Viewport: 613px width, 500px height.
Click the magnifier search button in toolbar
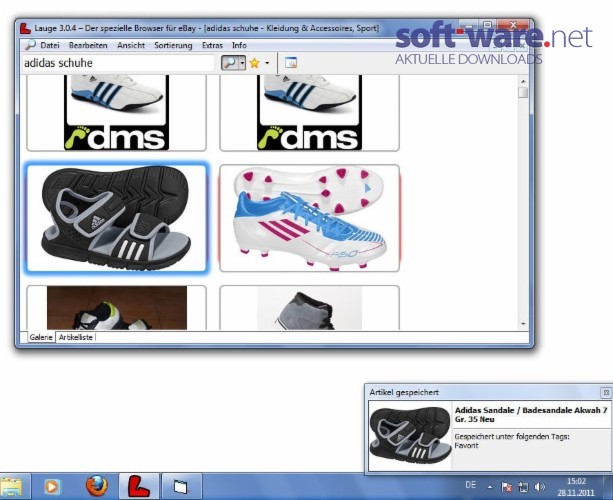[x=230, y=63]
